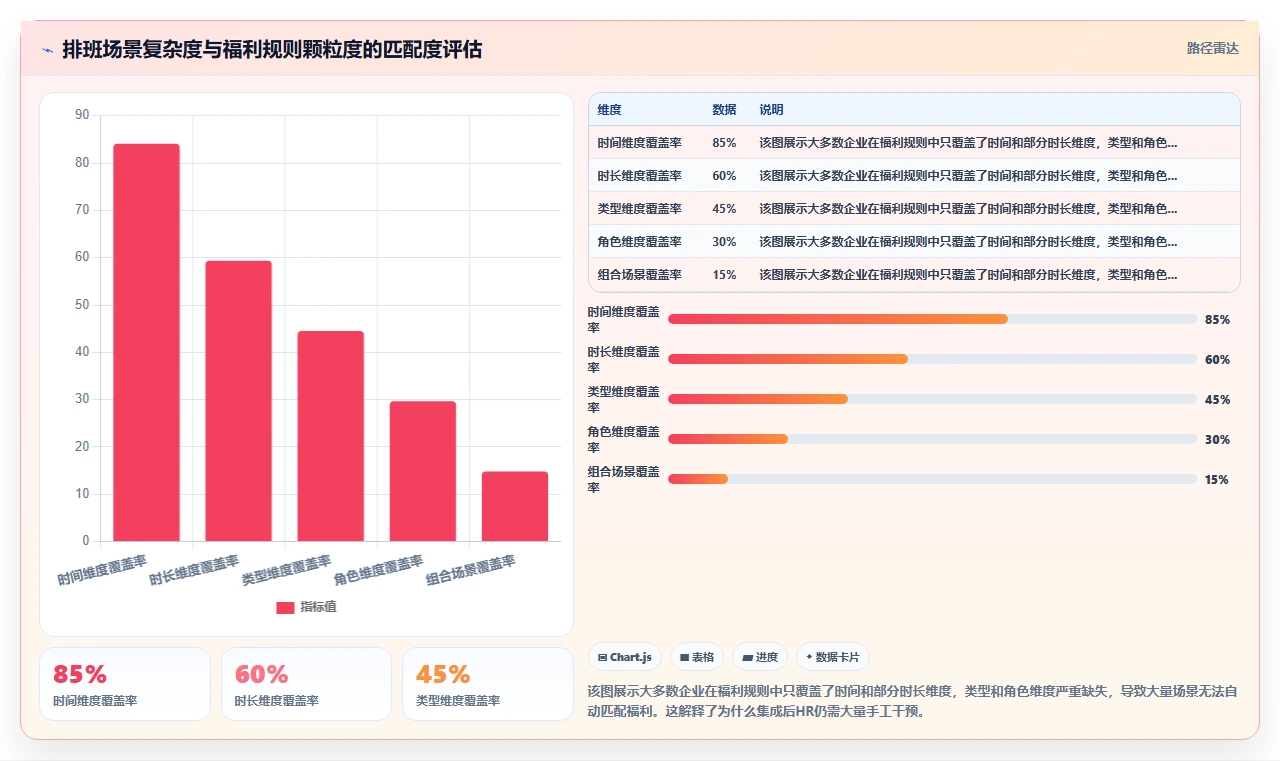
Task: Click the lightning icon beside the title
Action: 47,50
